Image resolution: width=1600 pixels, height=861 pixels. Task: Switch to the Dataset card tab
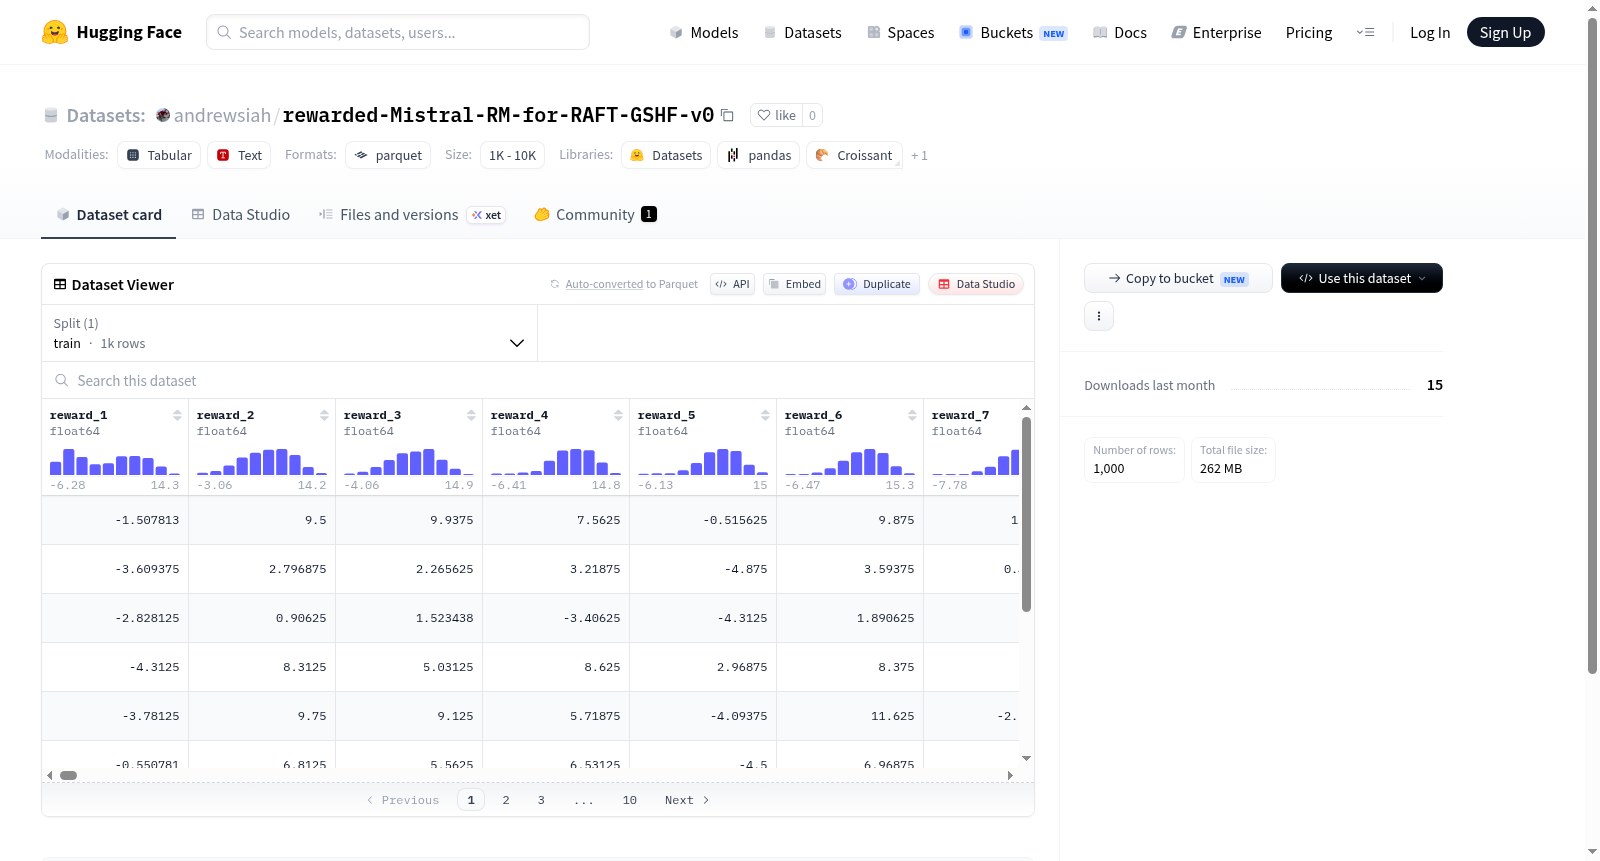(x=108, y=215)
